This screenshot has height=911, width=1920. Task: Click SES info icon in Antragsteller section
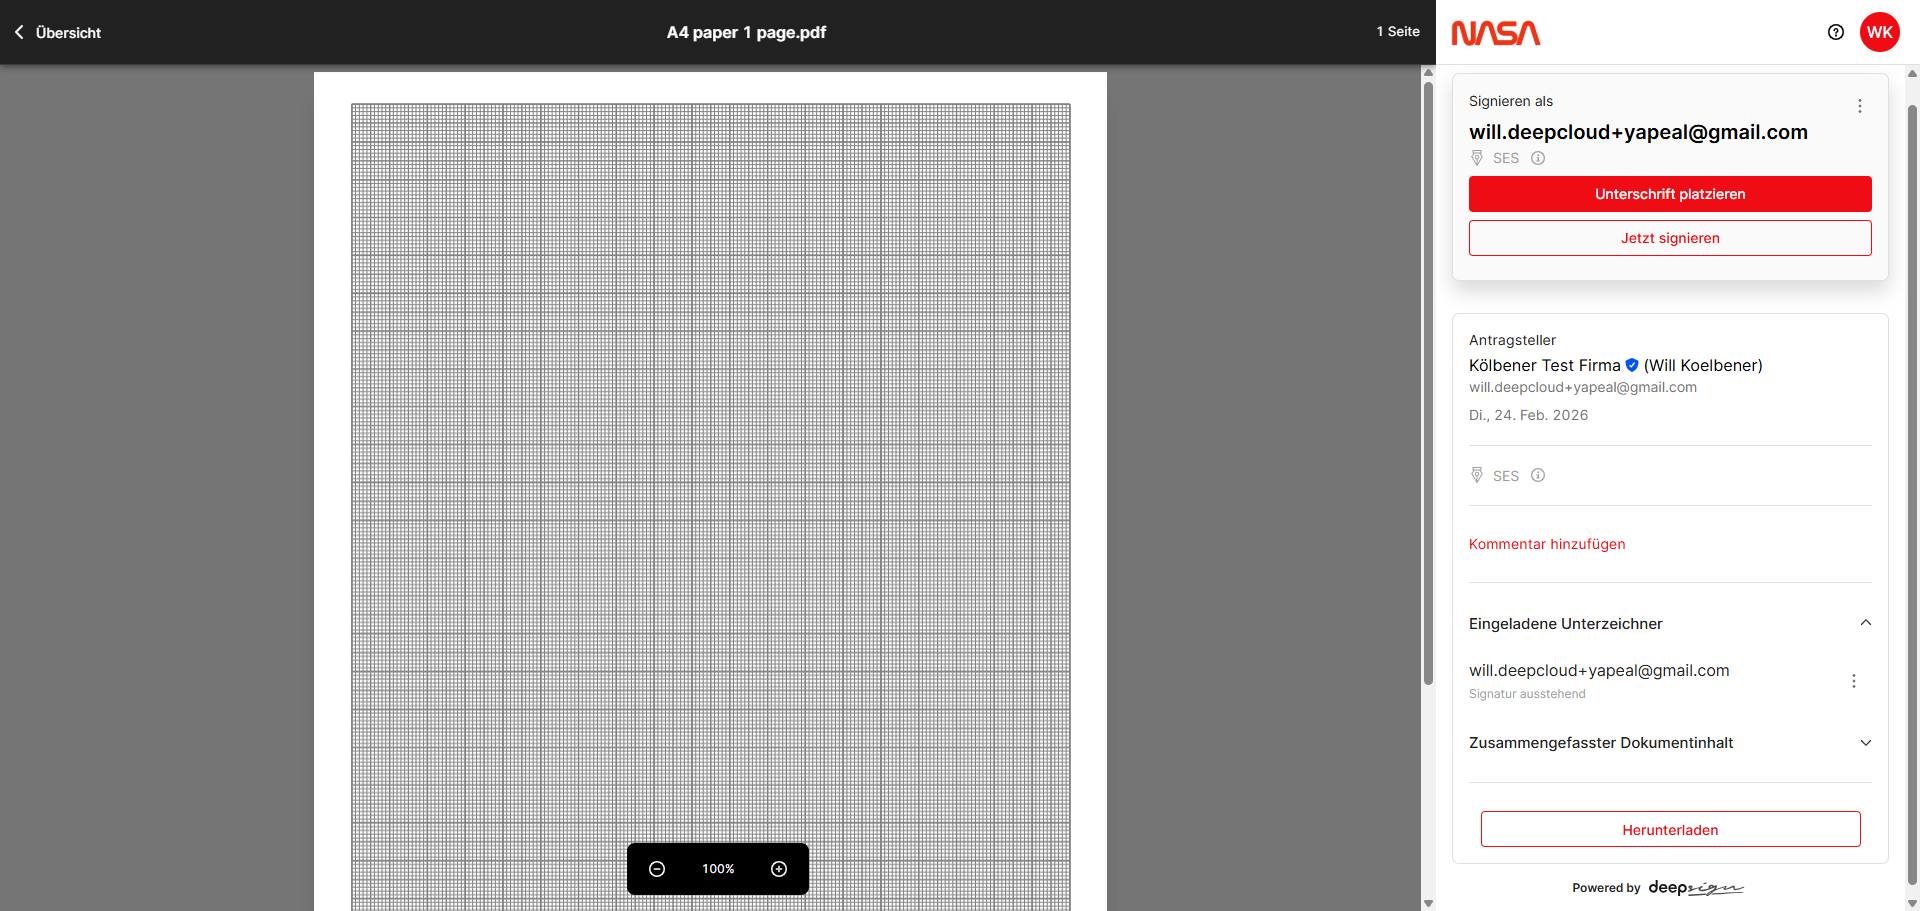coord(1538,476)
